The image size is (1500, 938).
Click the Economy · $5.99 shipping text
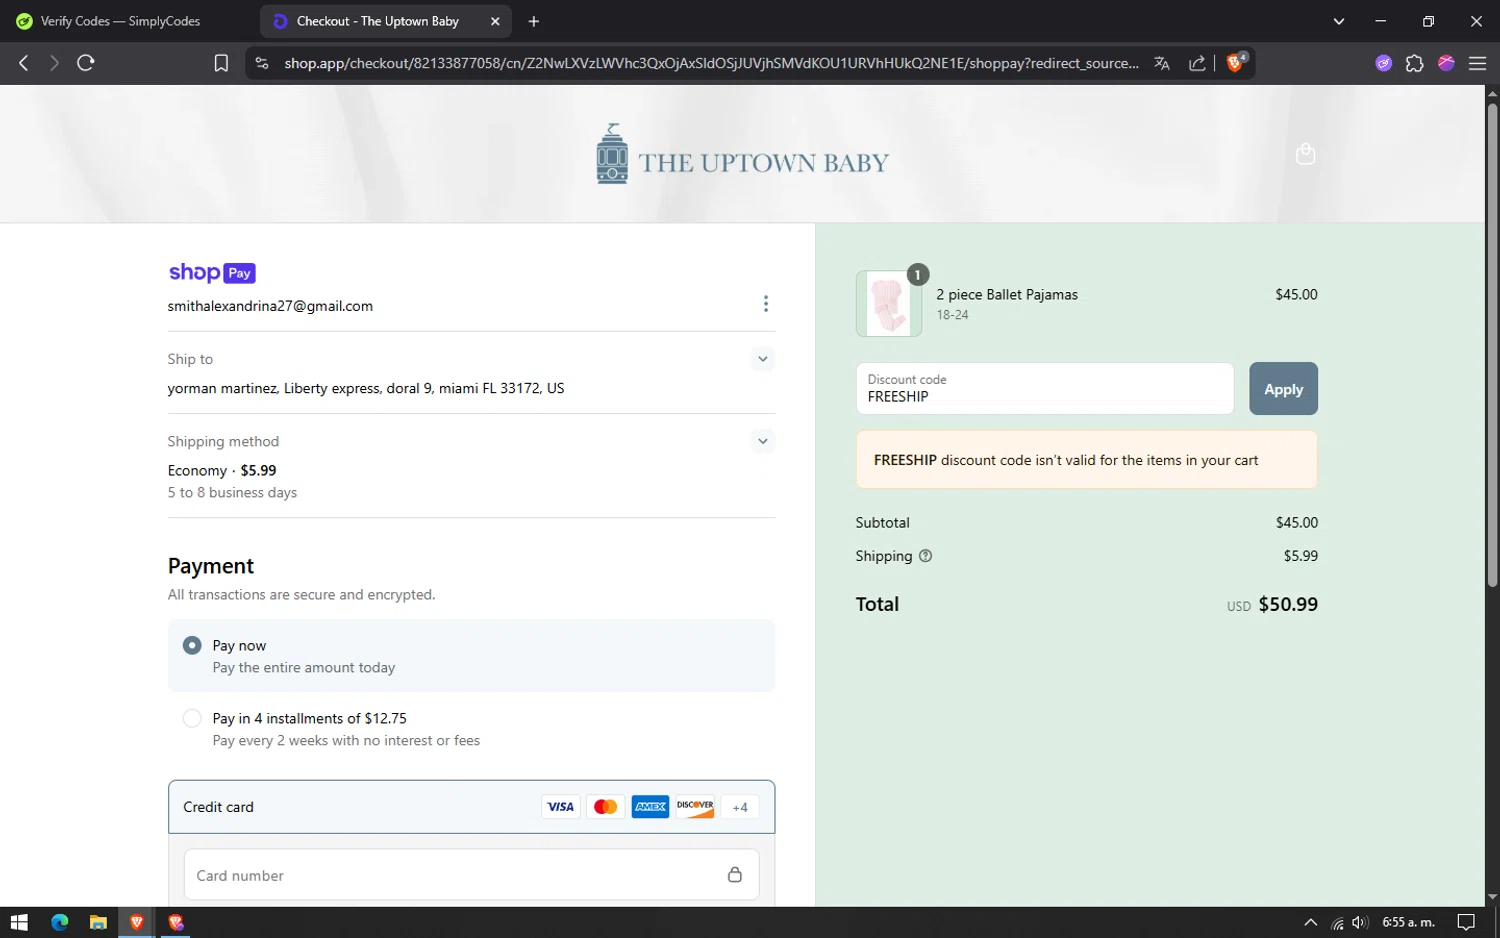coord(222,471)
